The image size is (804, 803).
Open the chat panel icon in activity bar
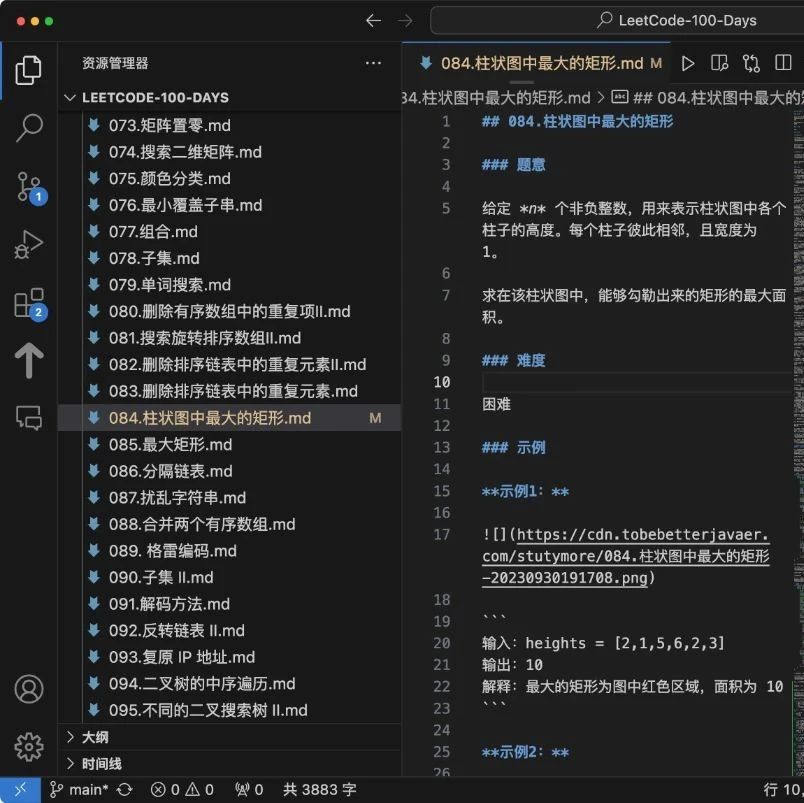(x=29, y=418)
